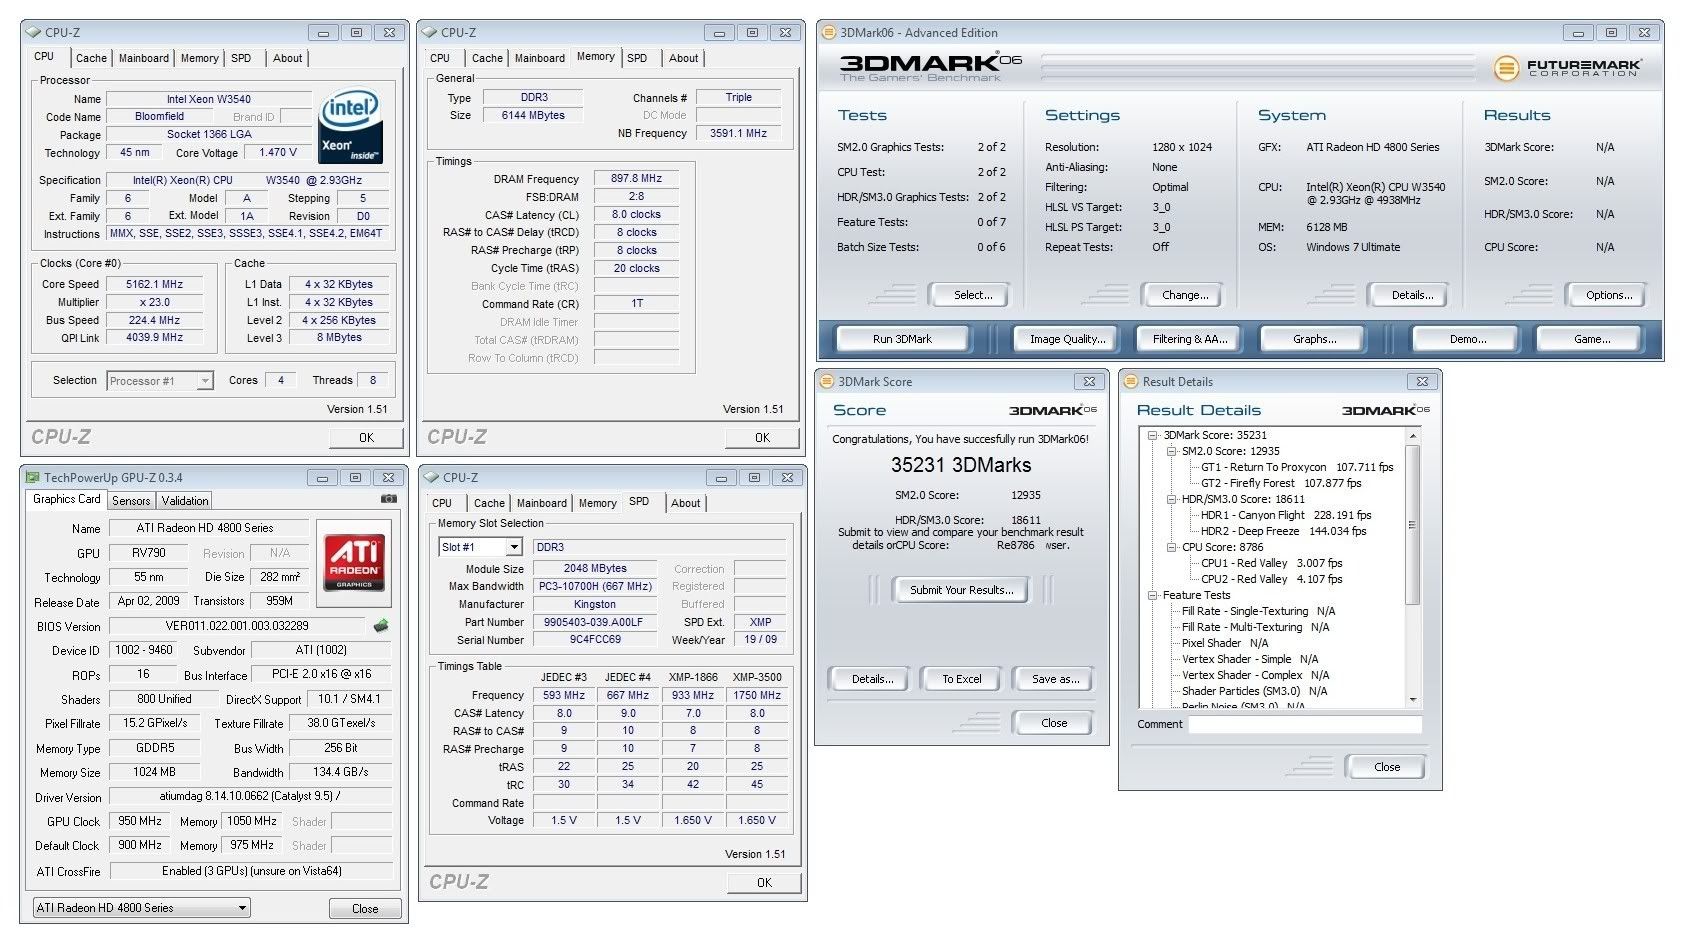Collapse the HDR/SM3.0 Score: 18611 node
This screenshot has width=1688, height=945.
[1172, 499]
